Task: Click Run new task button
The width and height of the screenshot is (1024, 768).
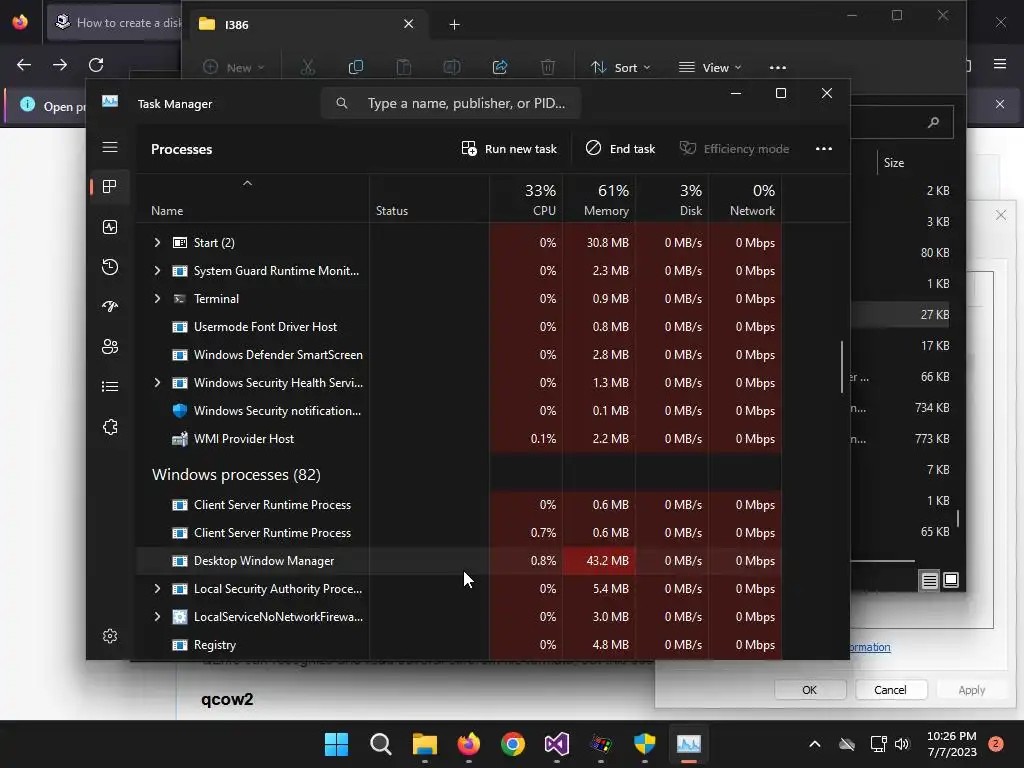Action: (509, 149)
